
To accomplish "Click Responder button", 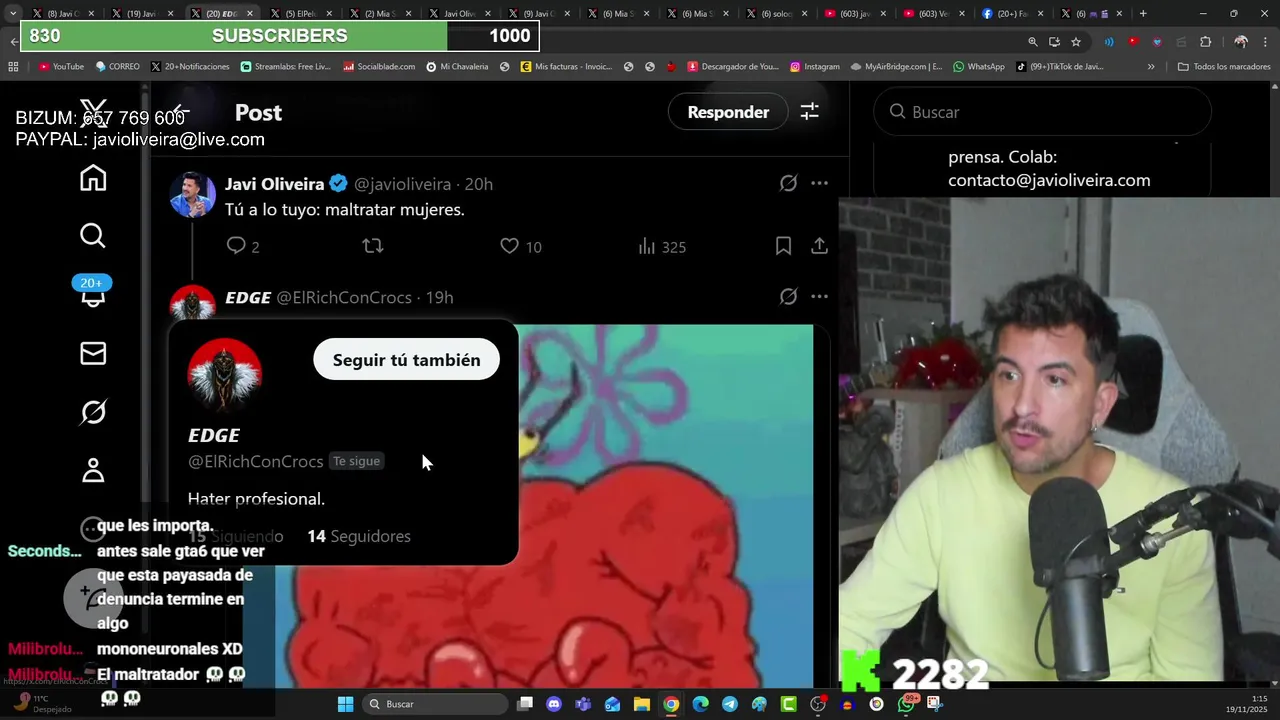I will [x=728, y=112].
